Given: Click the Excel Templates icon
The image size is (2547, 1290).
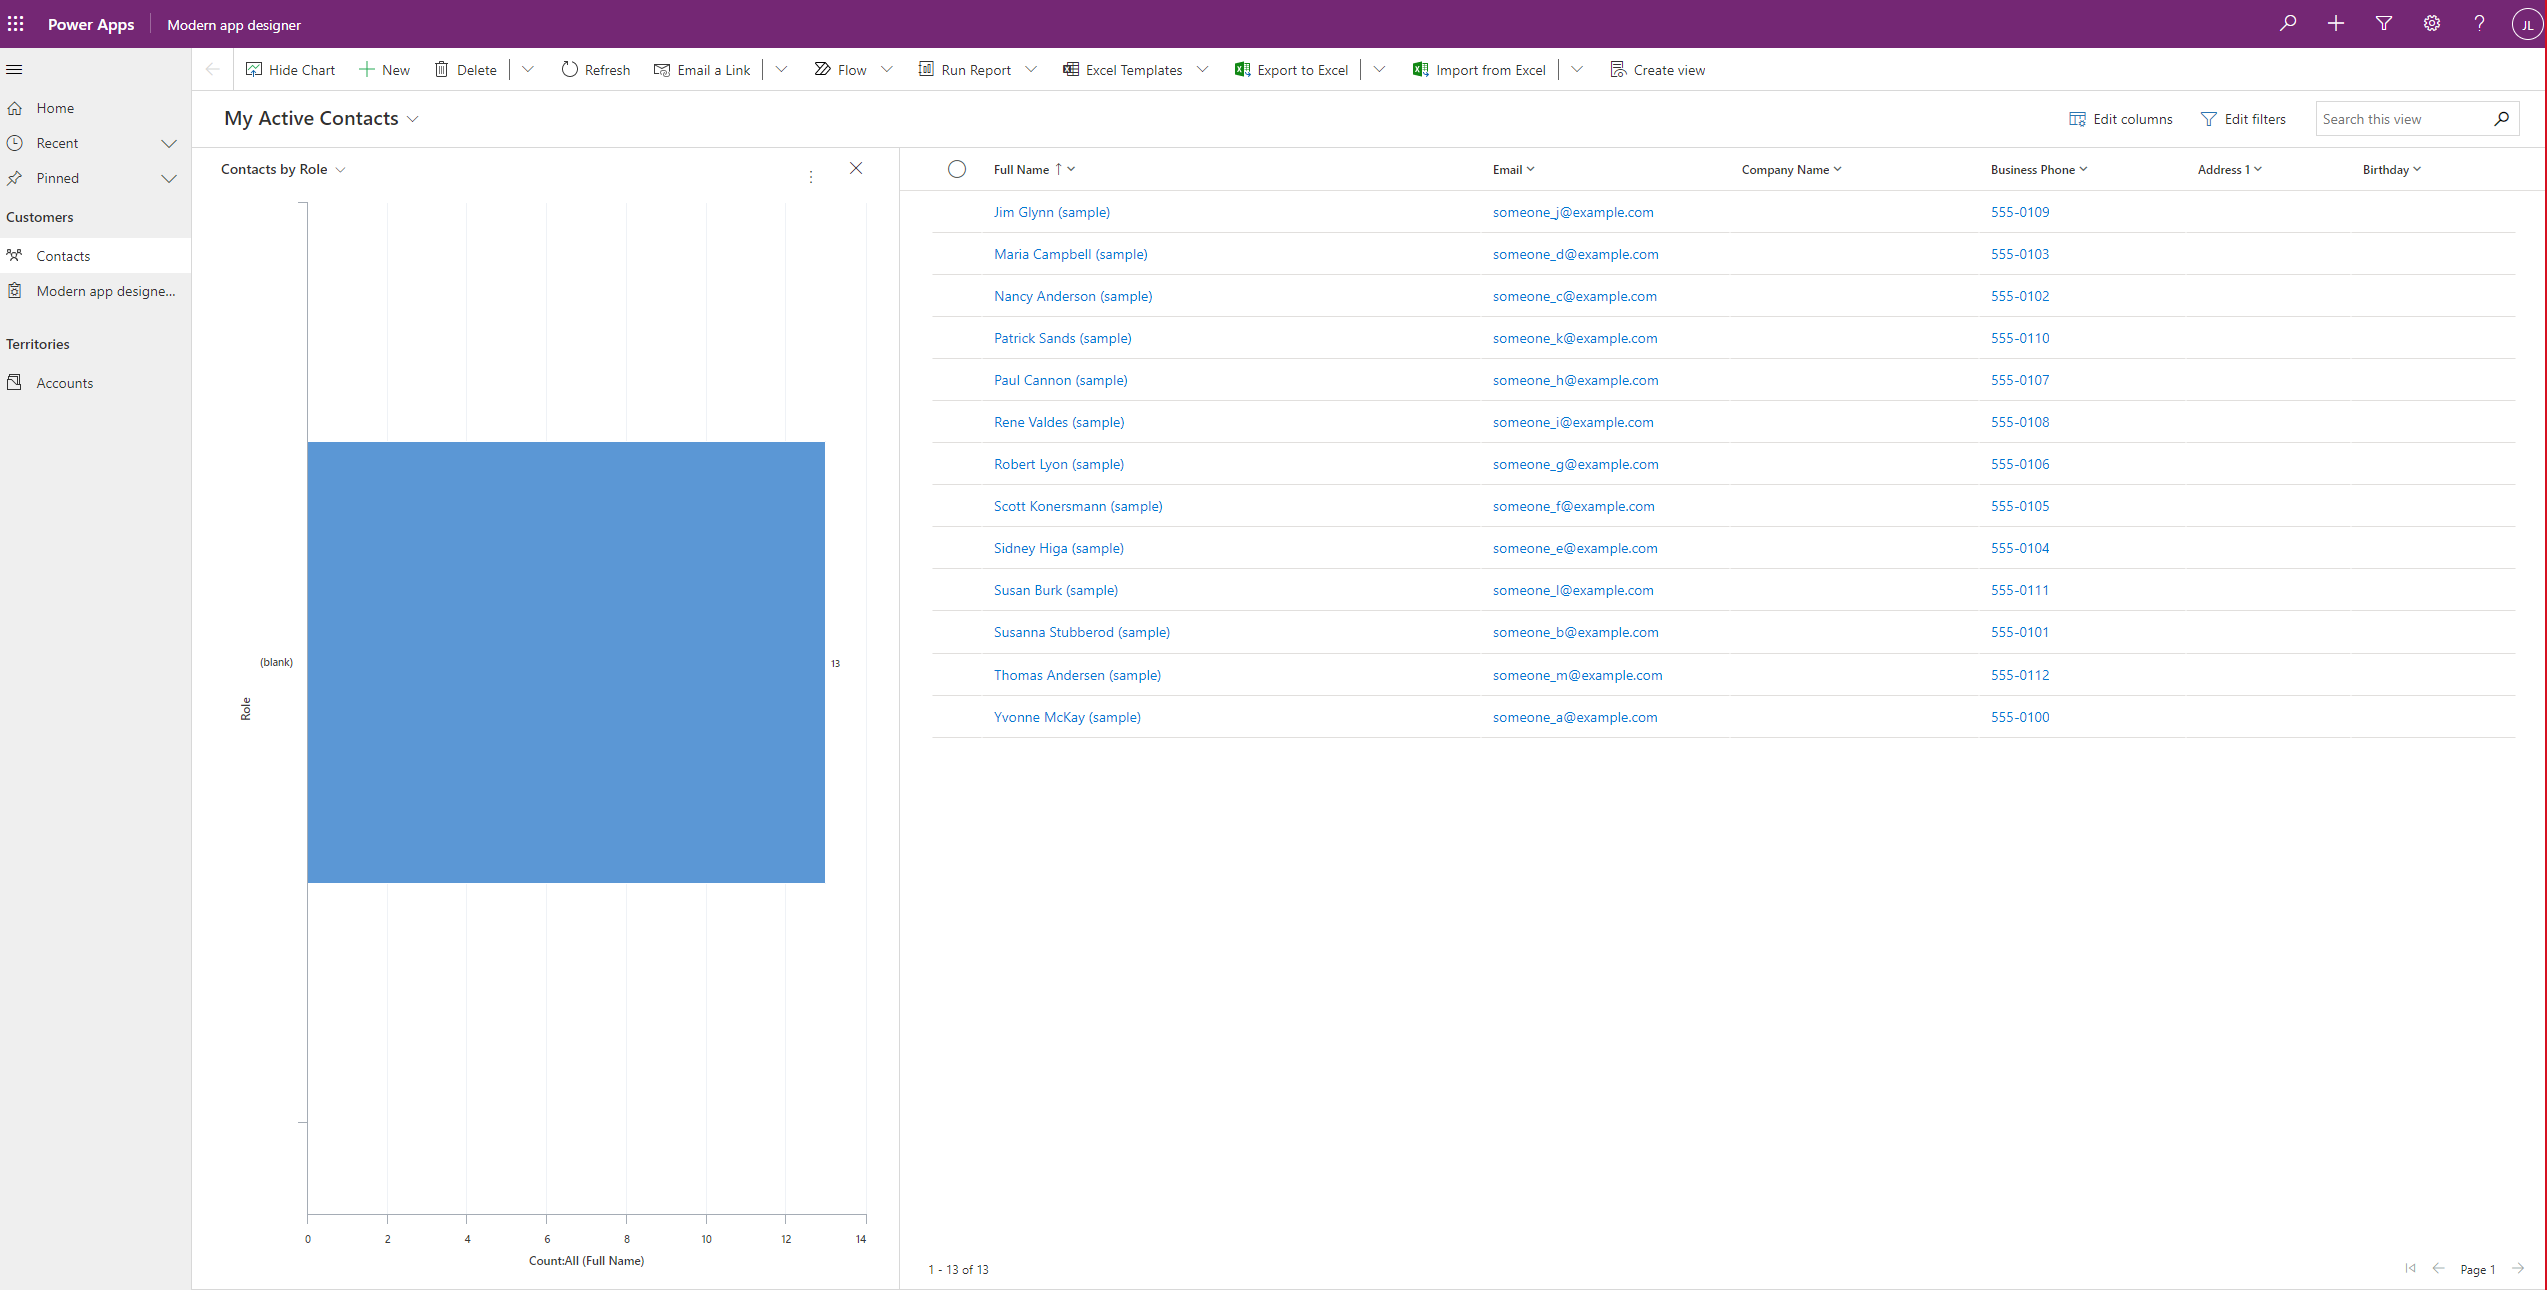Looking at the screenshot, I should point(1066,69).
